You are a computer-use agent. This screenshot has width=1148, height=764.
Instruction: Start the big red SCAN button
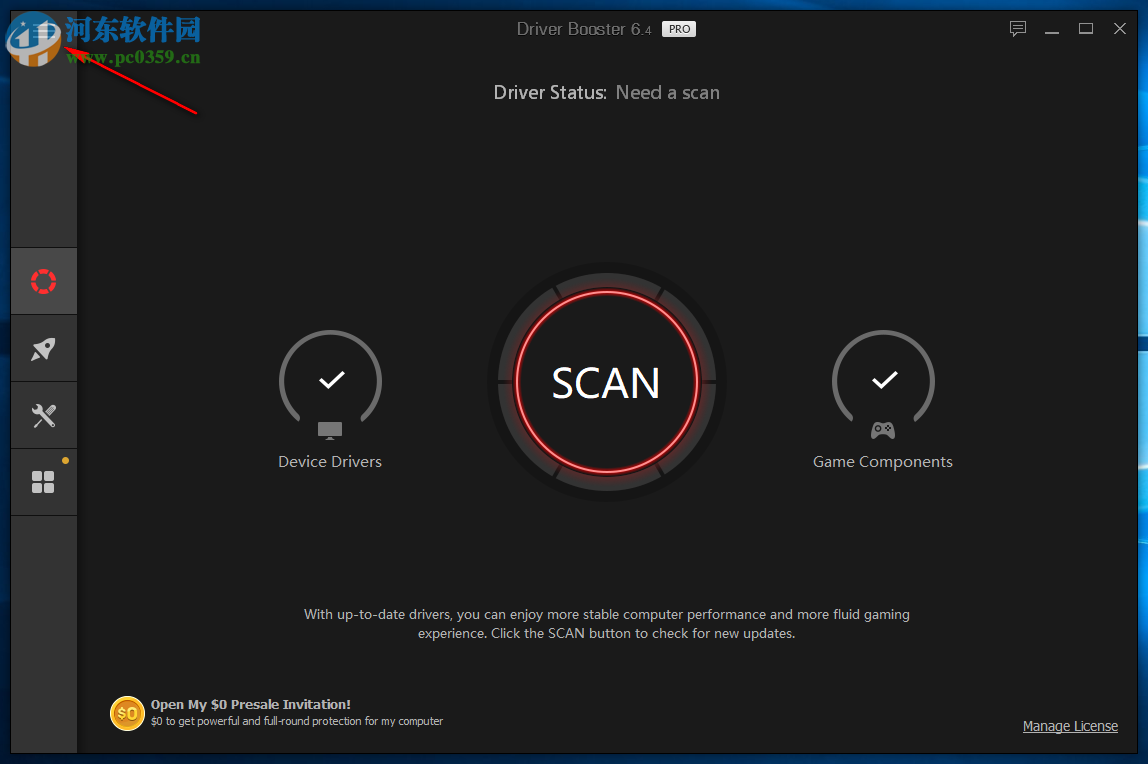tap(606, 382)
